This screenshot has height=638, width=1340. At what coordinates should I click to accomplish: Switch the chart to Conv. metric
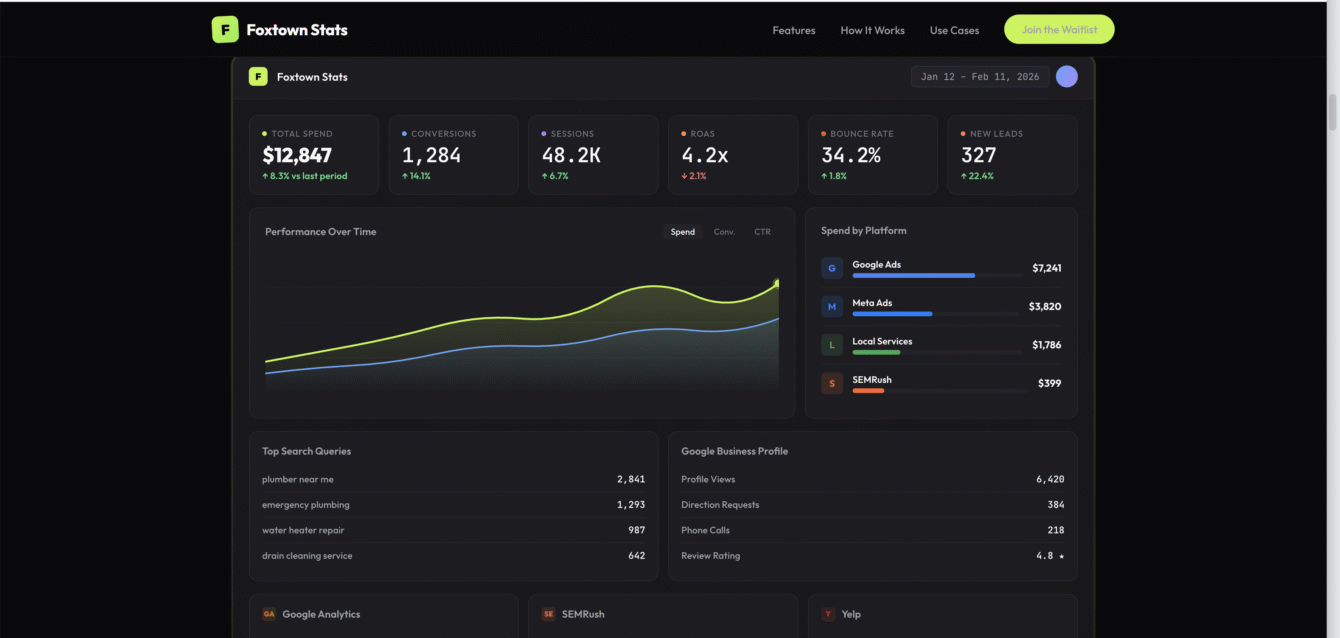click(x=723, y=231)
